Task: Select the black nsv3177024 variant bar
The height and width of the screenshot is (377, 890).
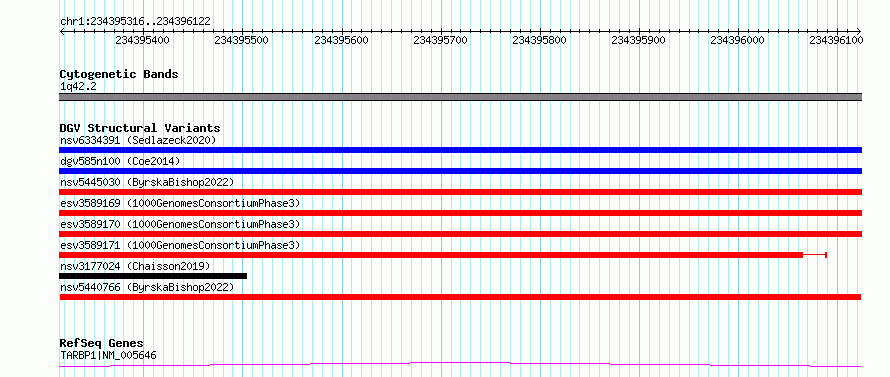Action: 153,276
